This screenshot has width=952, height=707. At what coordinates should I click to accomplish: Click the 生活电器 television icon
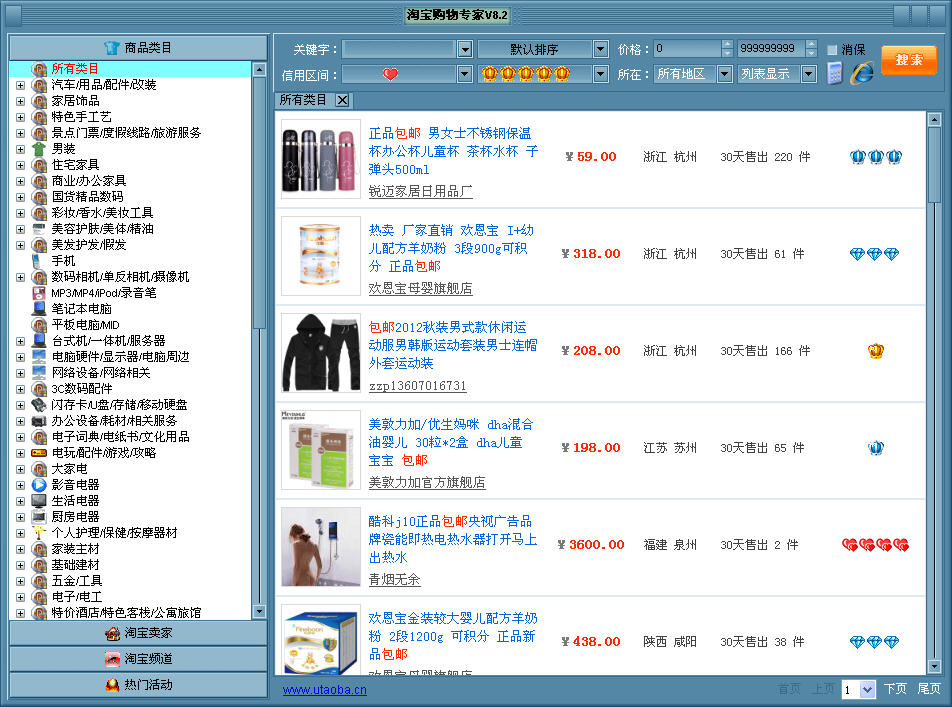(x=39, y=501)
